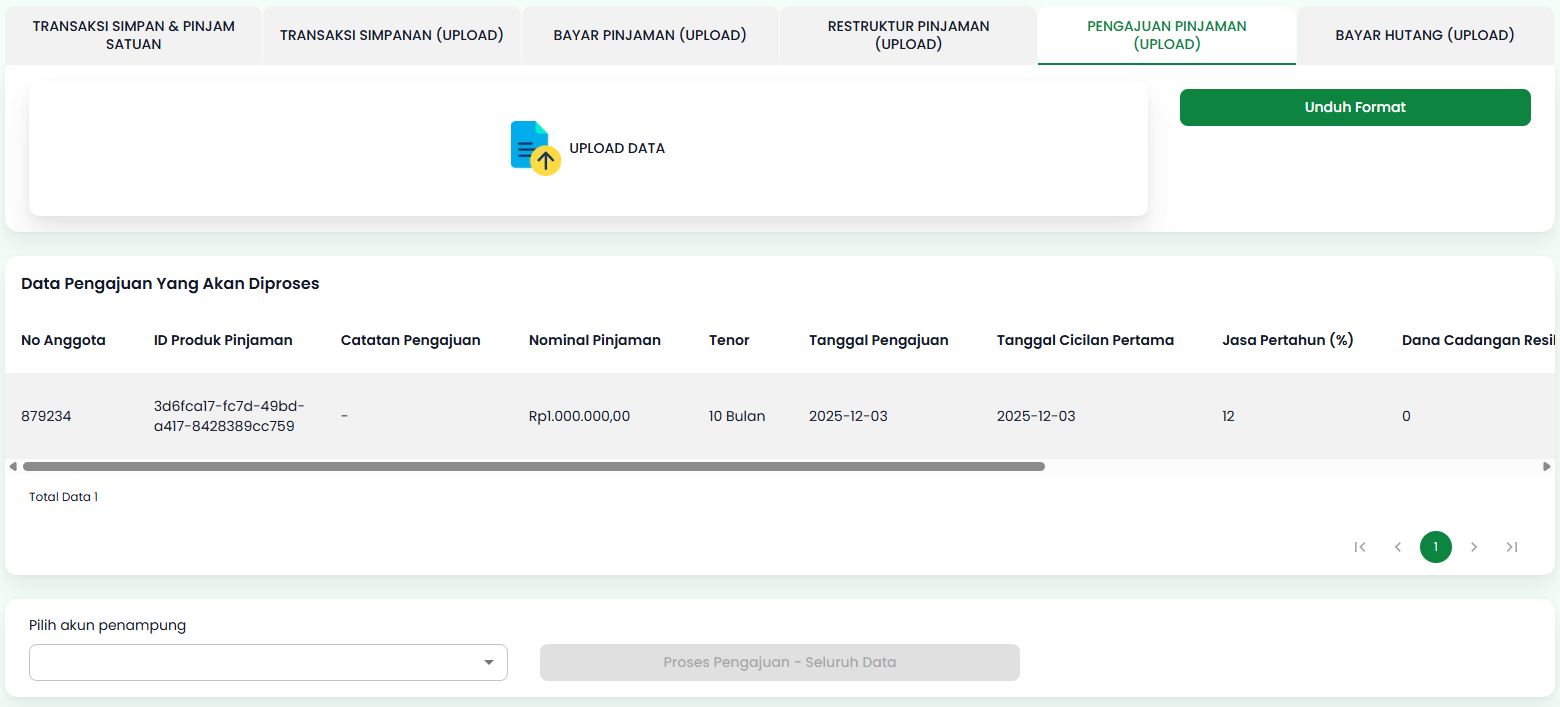Click the Upload Data file icon
Screen dimensions: 1560x707
(x=531, y=145)
